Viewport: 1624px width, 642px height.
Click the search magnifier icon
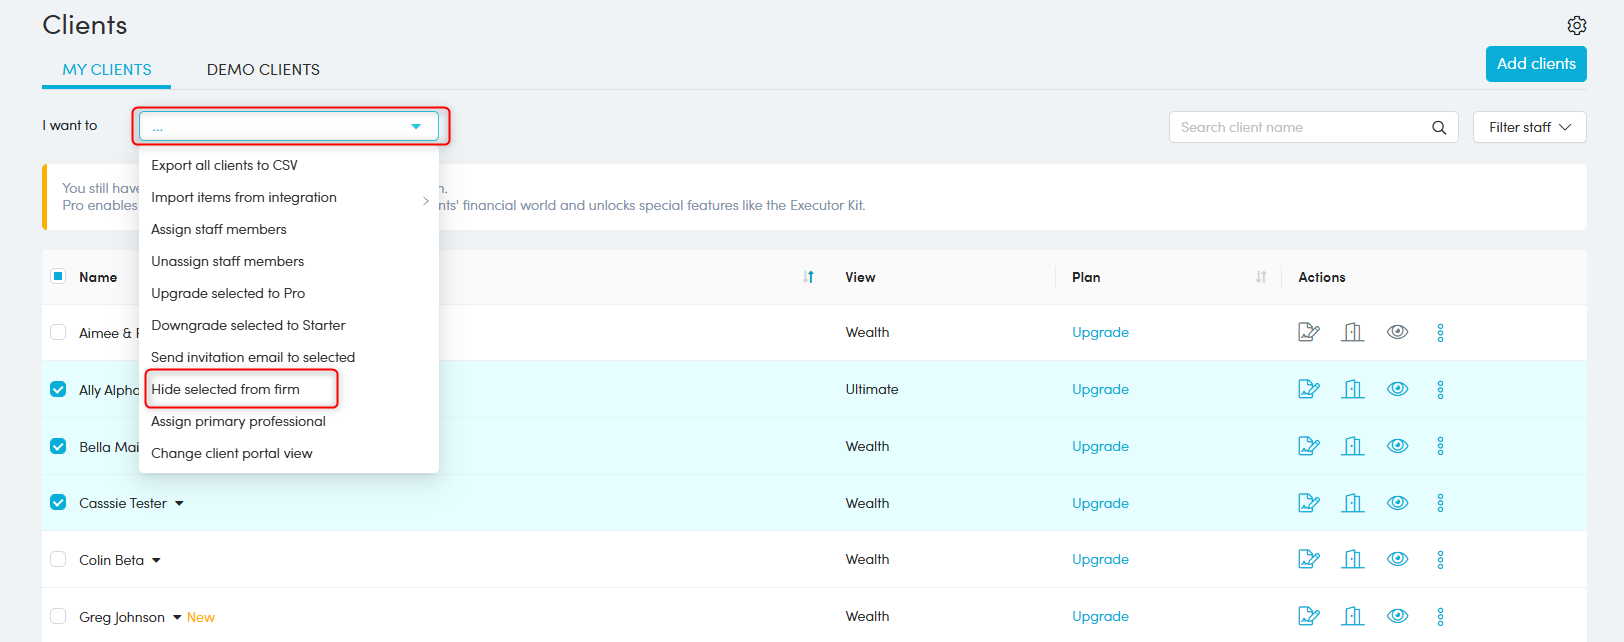point(1438,127)
